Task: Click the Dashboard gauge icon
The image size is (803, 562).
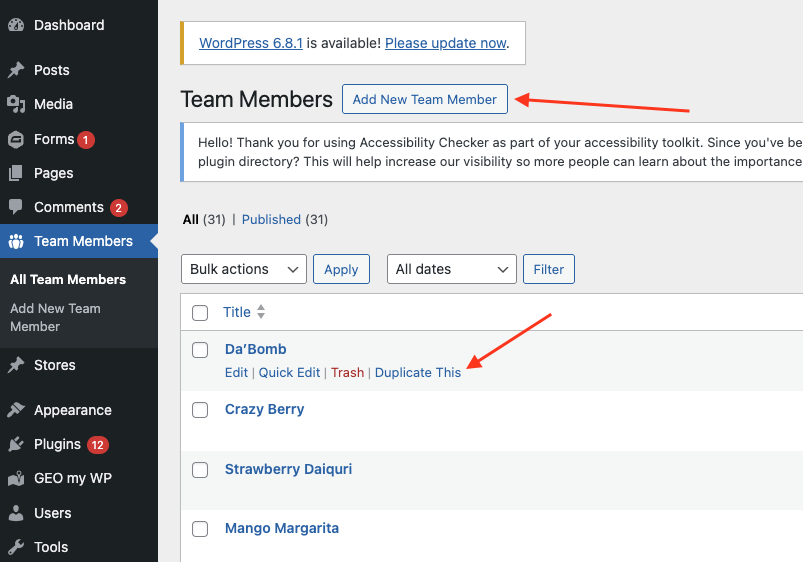Action: tap(16, 25)
